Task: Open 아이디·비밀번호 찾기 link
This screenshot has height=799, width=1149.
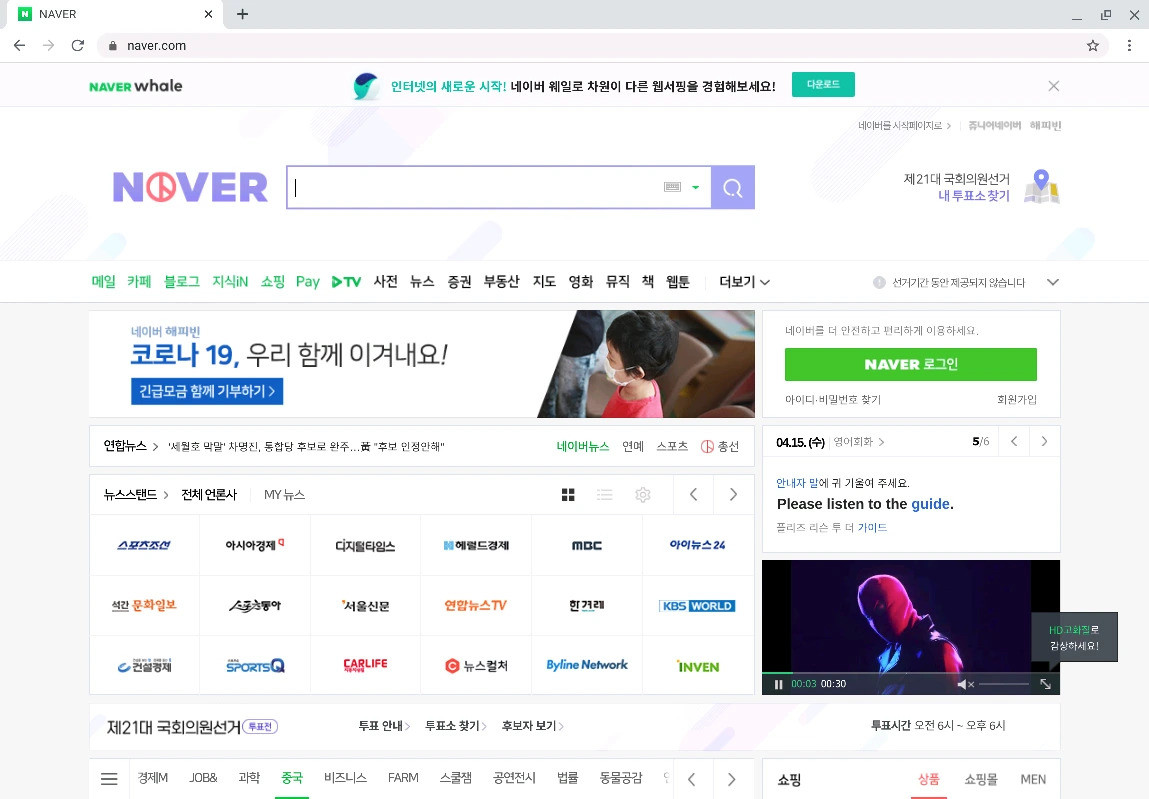Action: 832,400
